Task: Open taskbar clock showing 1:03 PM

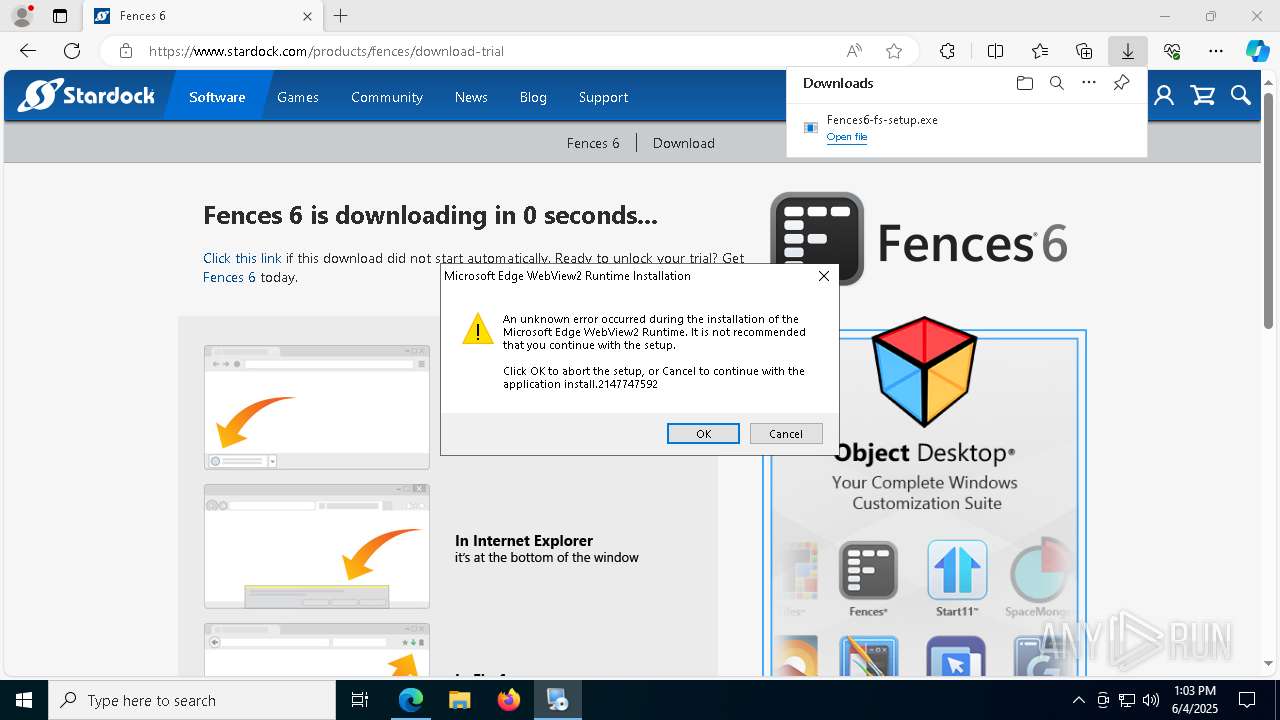Action: pyautogui.click(x=1194, y=700)
